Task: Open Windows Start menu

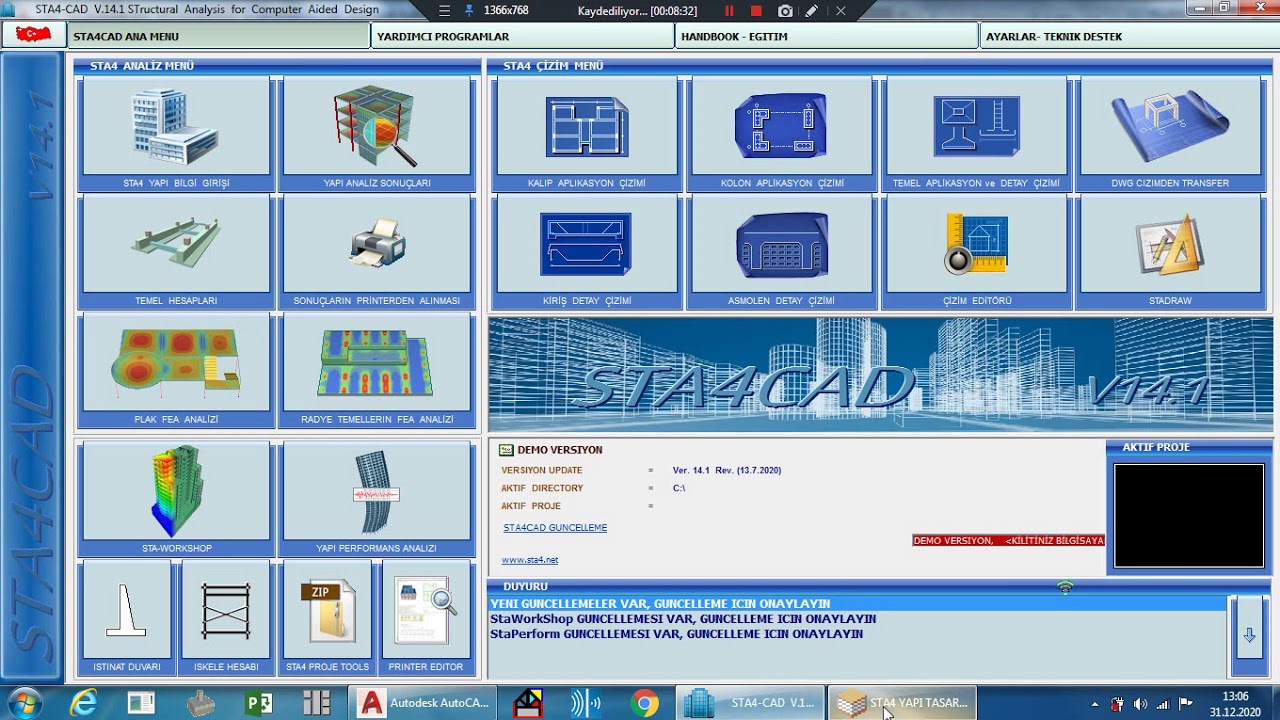Action: pos(25,702)
